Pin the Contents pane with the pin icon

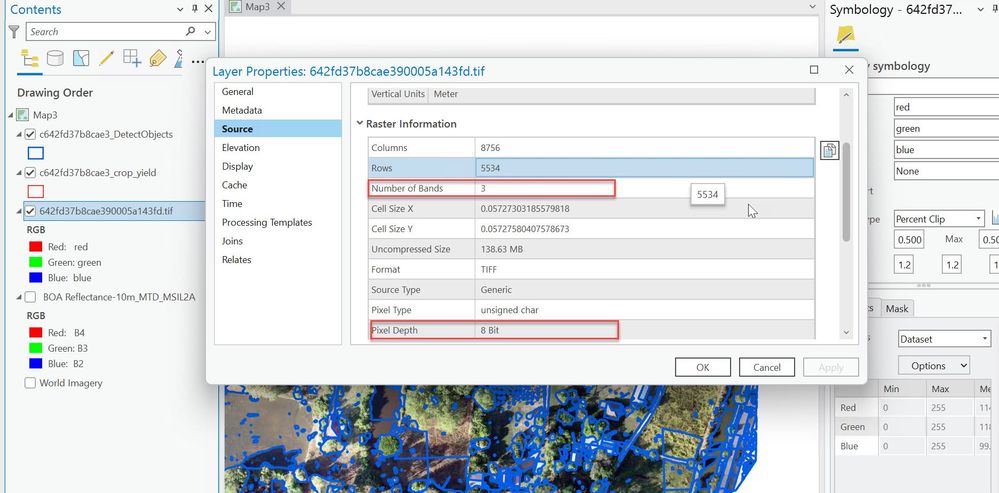tap(195, 9)
